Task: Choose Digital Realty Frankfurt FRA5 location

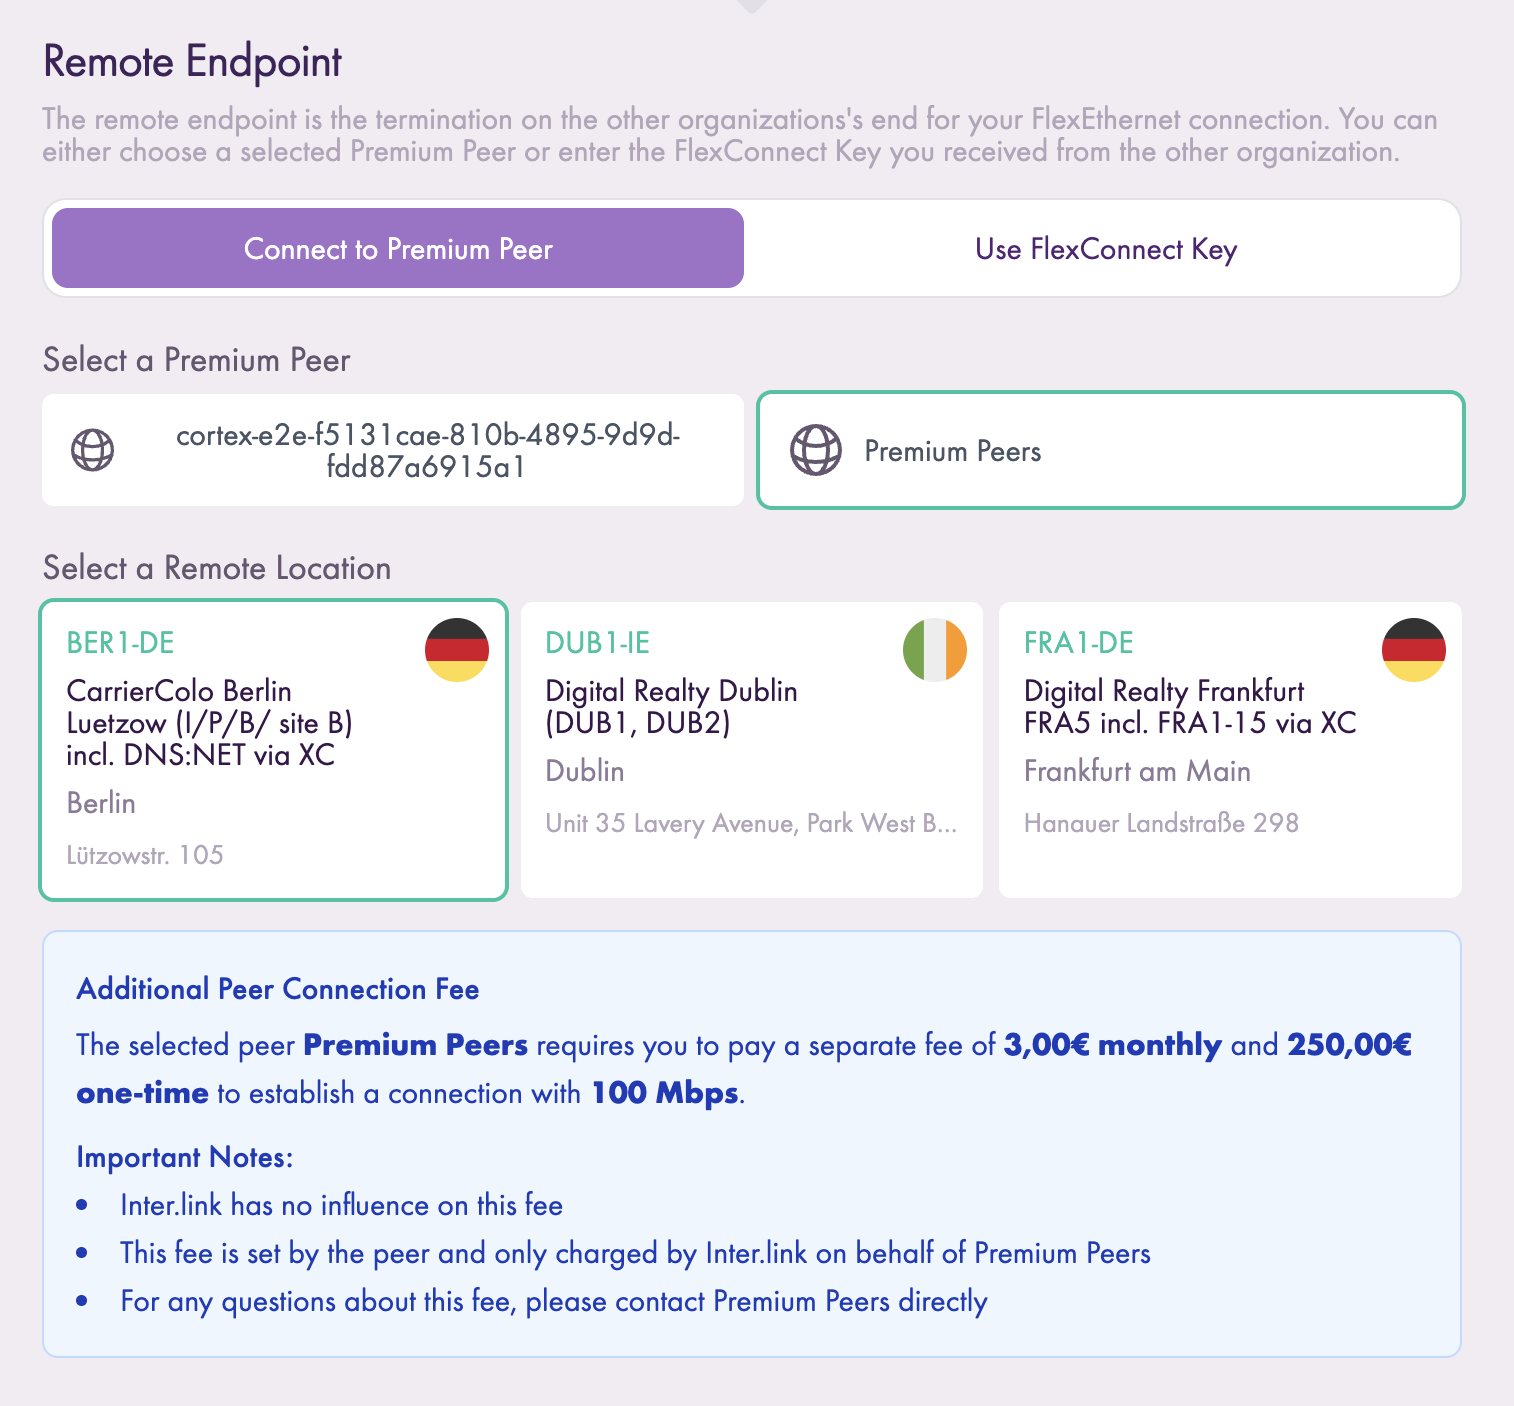Action: coord(1190,707)
